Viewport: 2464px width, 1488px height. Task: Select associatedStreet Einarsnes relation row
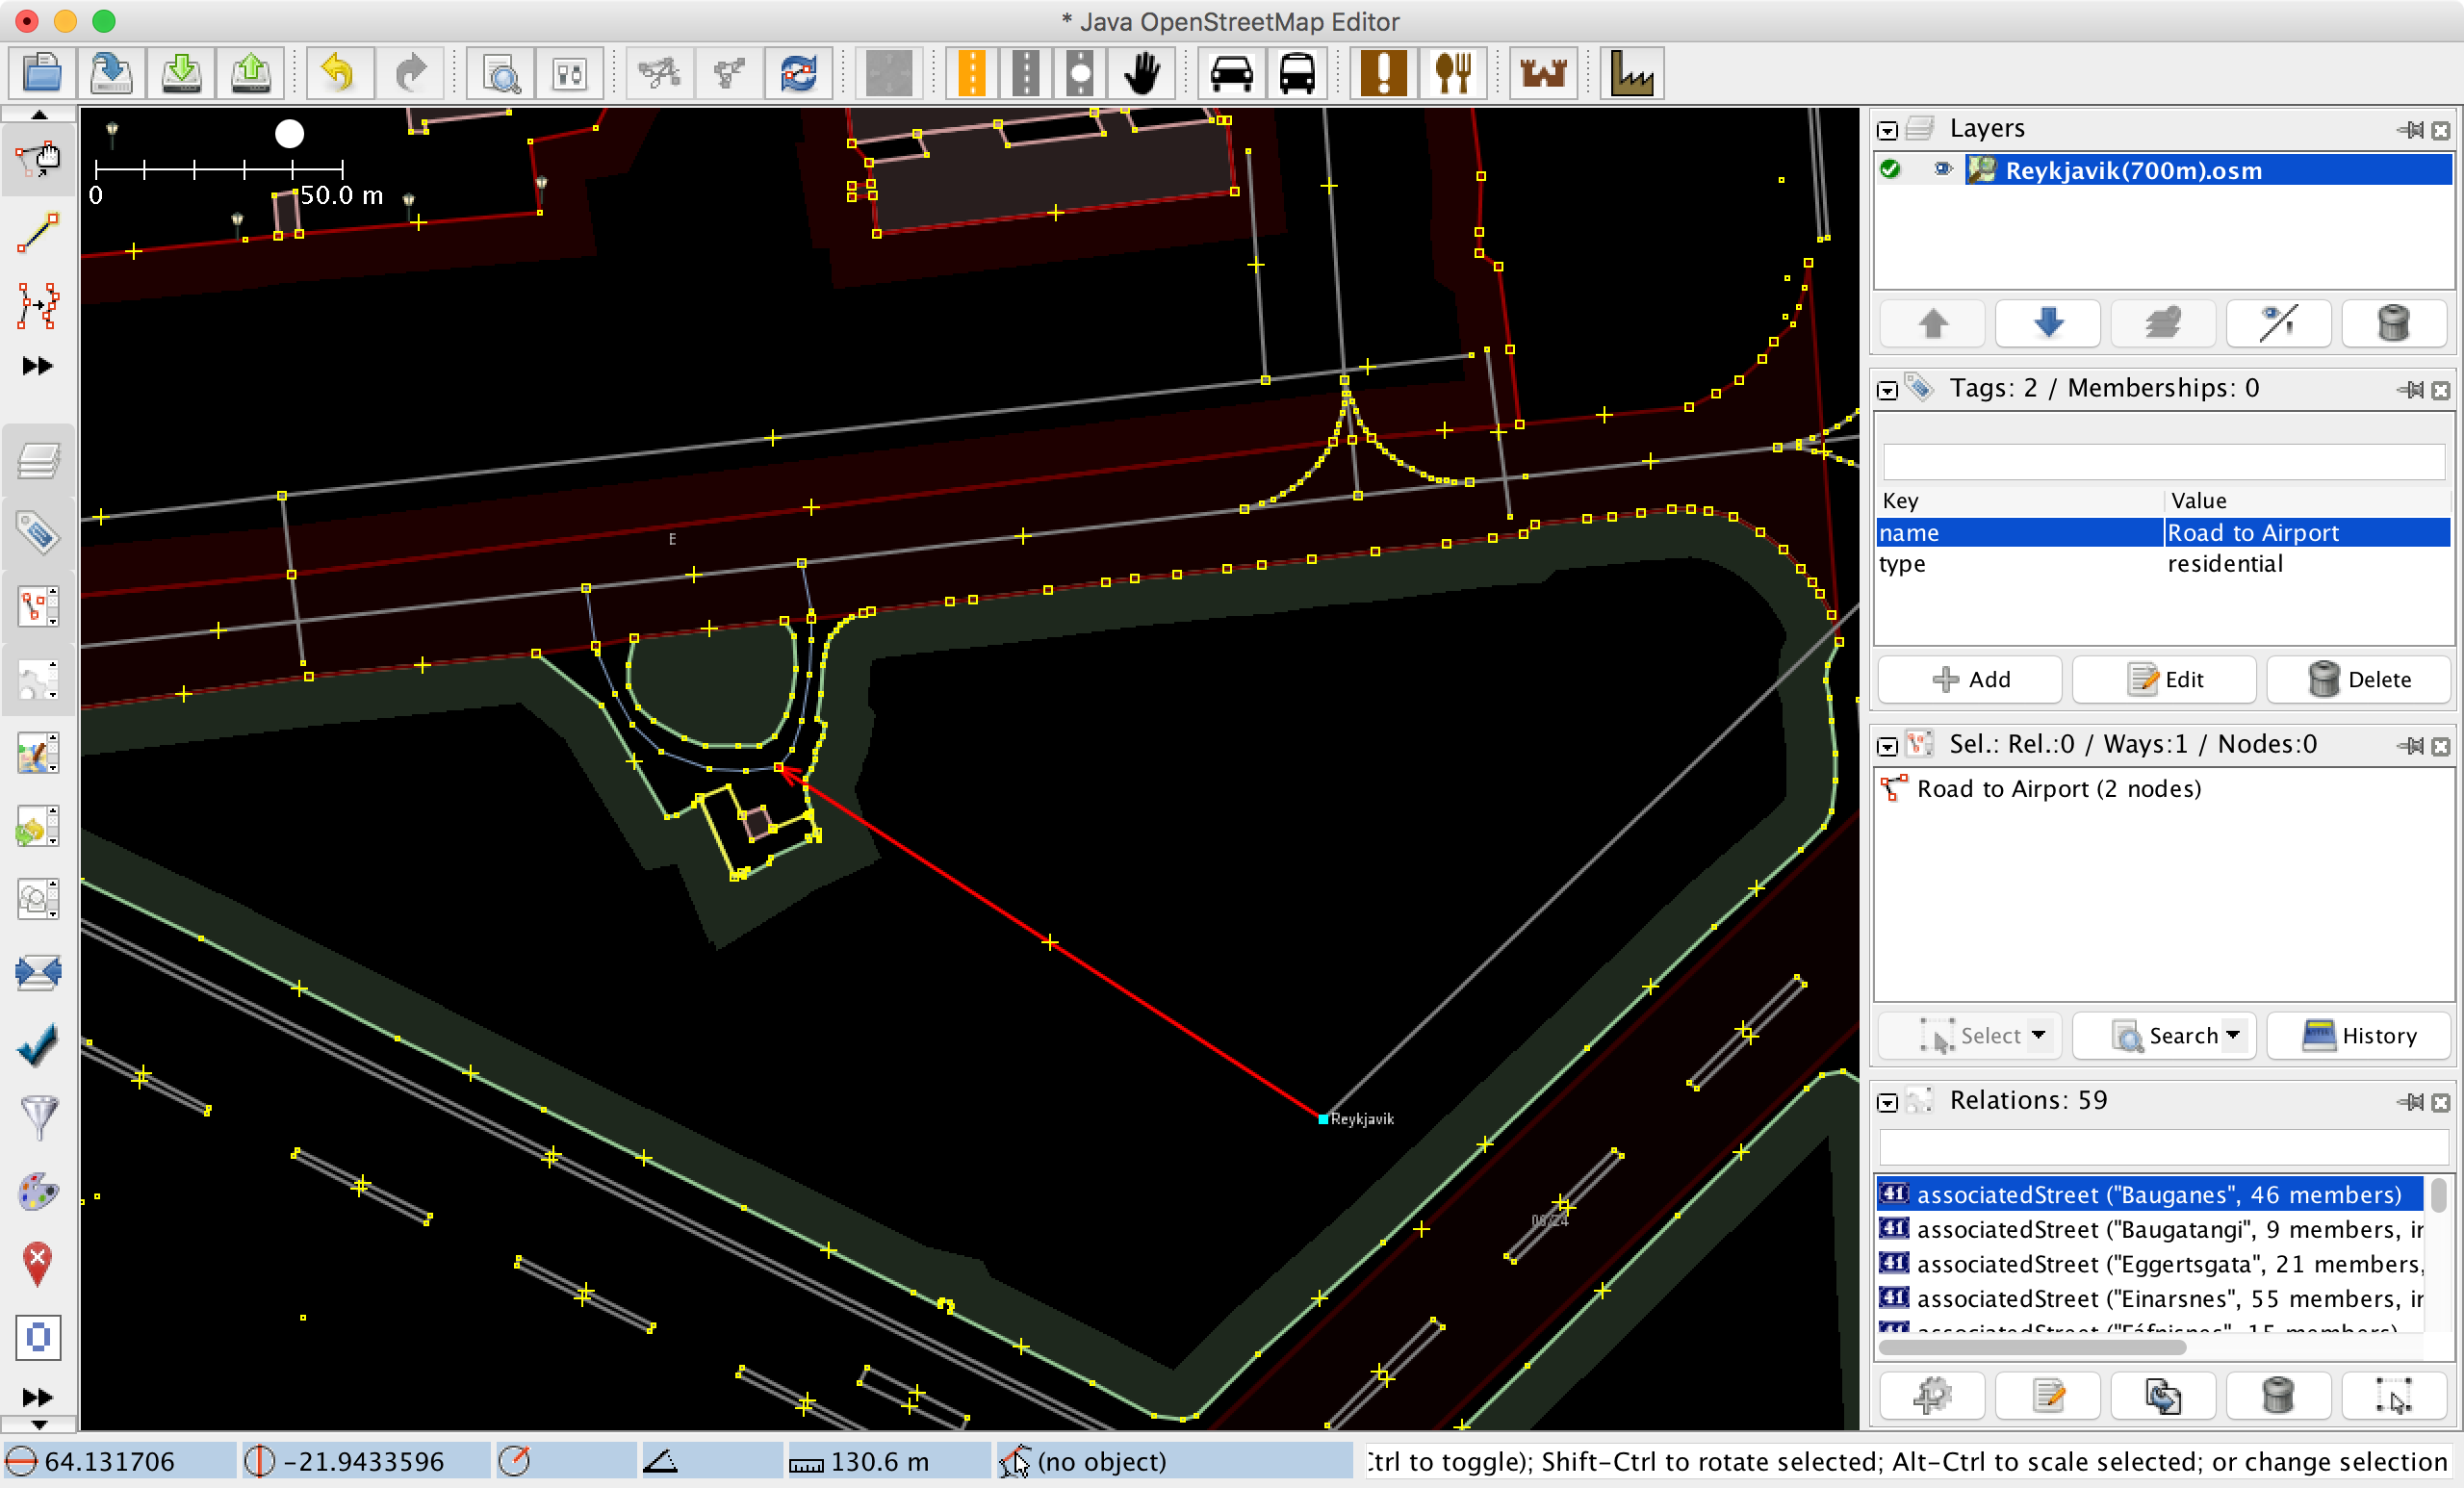click(x=2149, y=1298)
